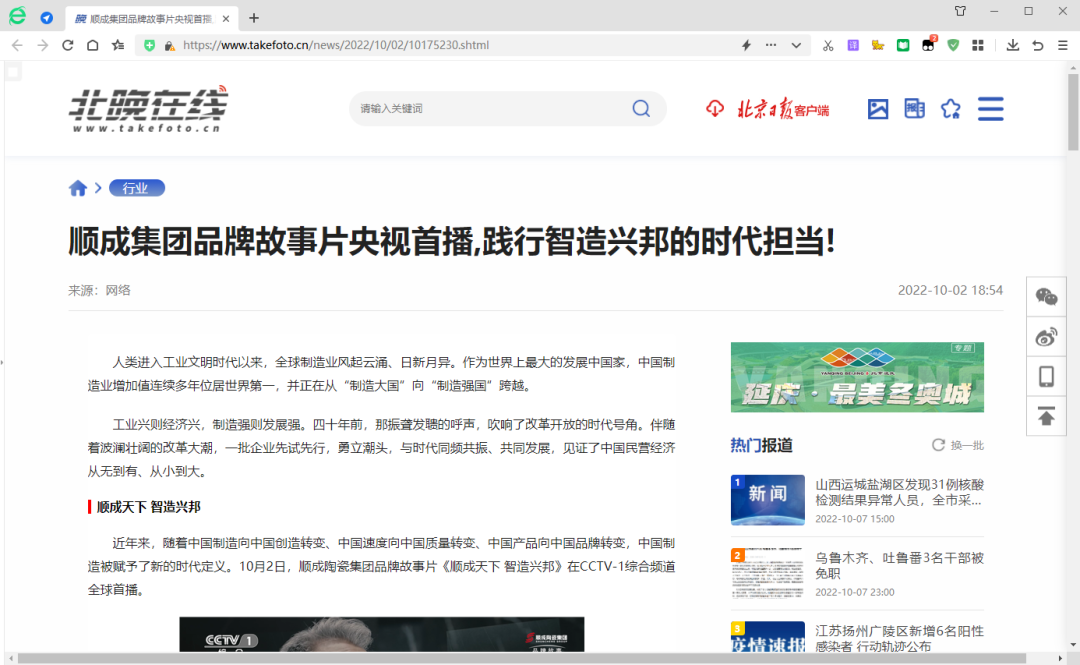
Task: Open the photo gallery icon in header
Action: coord(878,109)
